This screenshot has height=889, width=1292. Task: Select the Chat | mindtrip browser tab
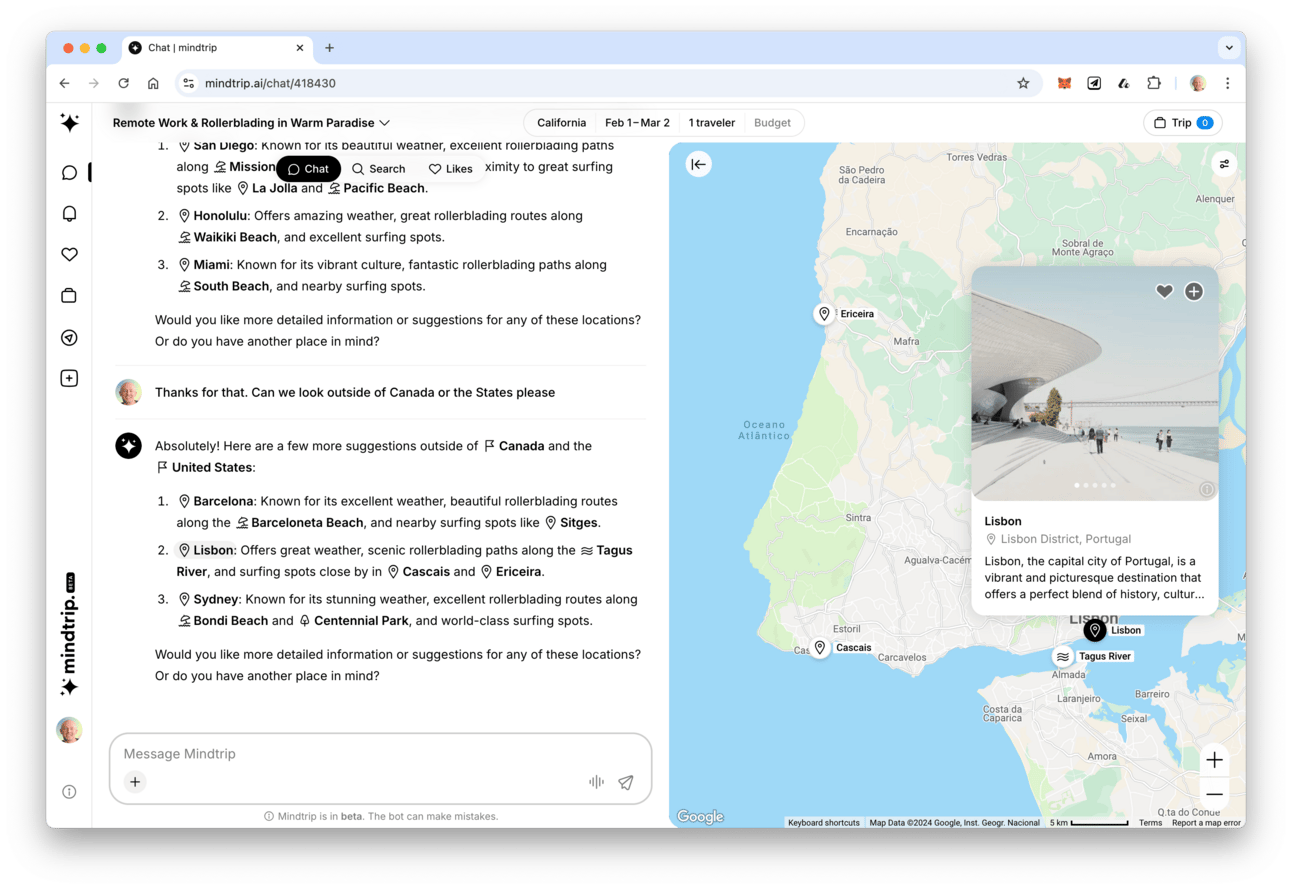217,47
